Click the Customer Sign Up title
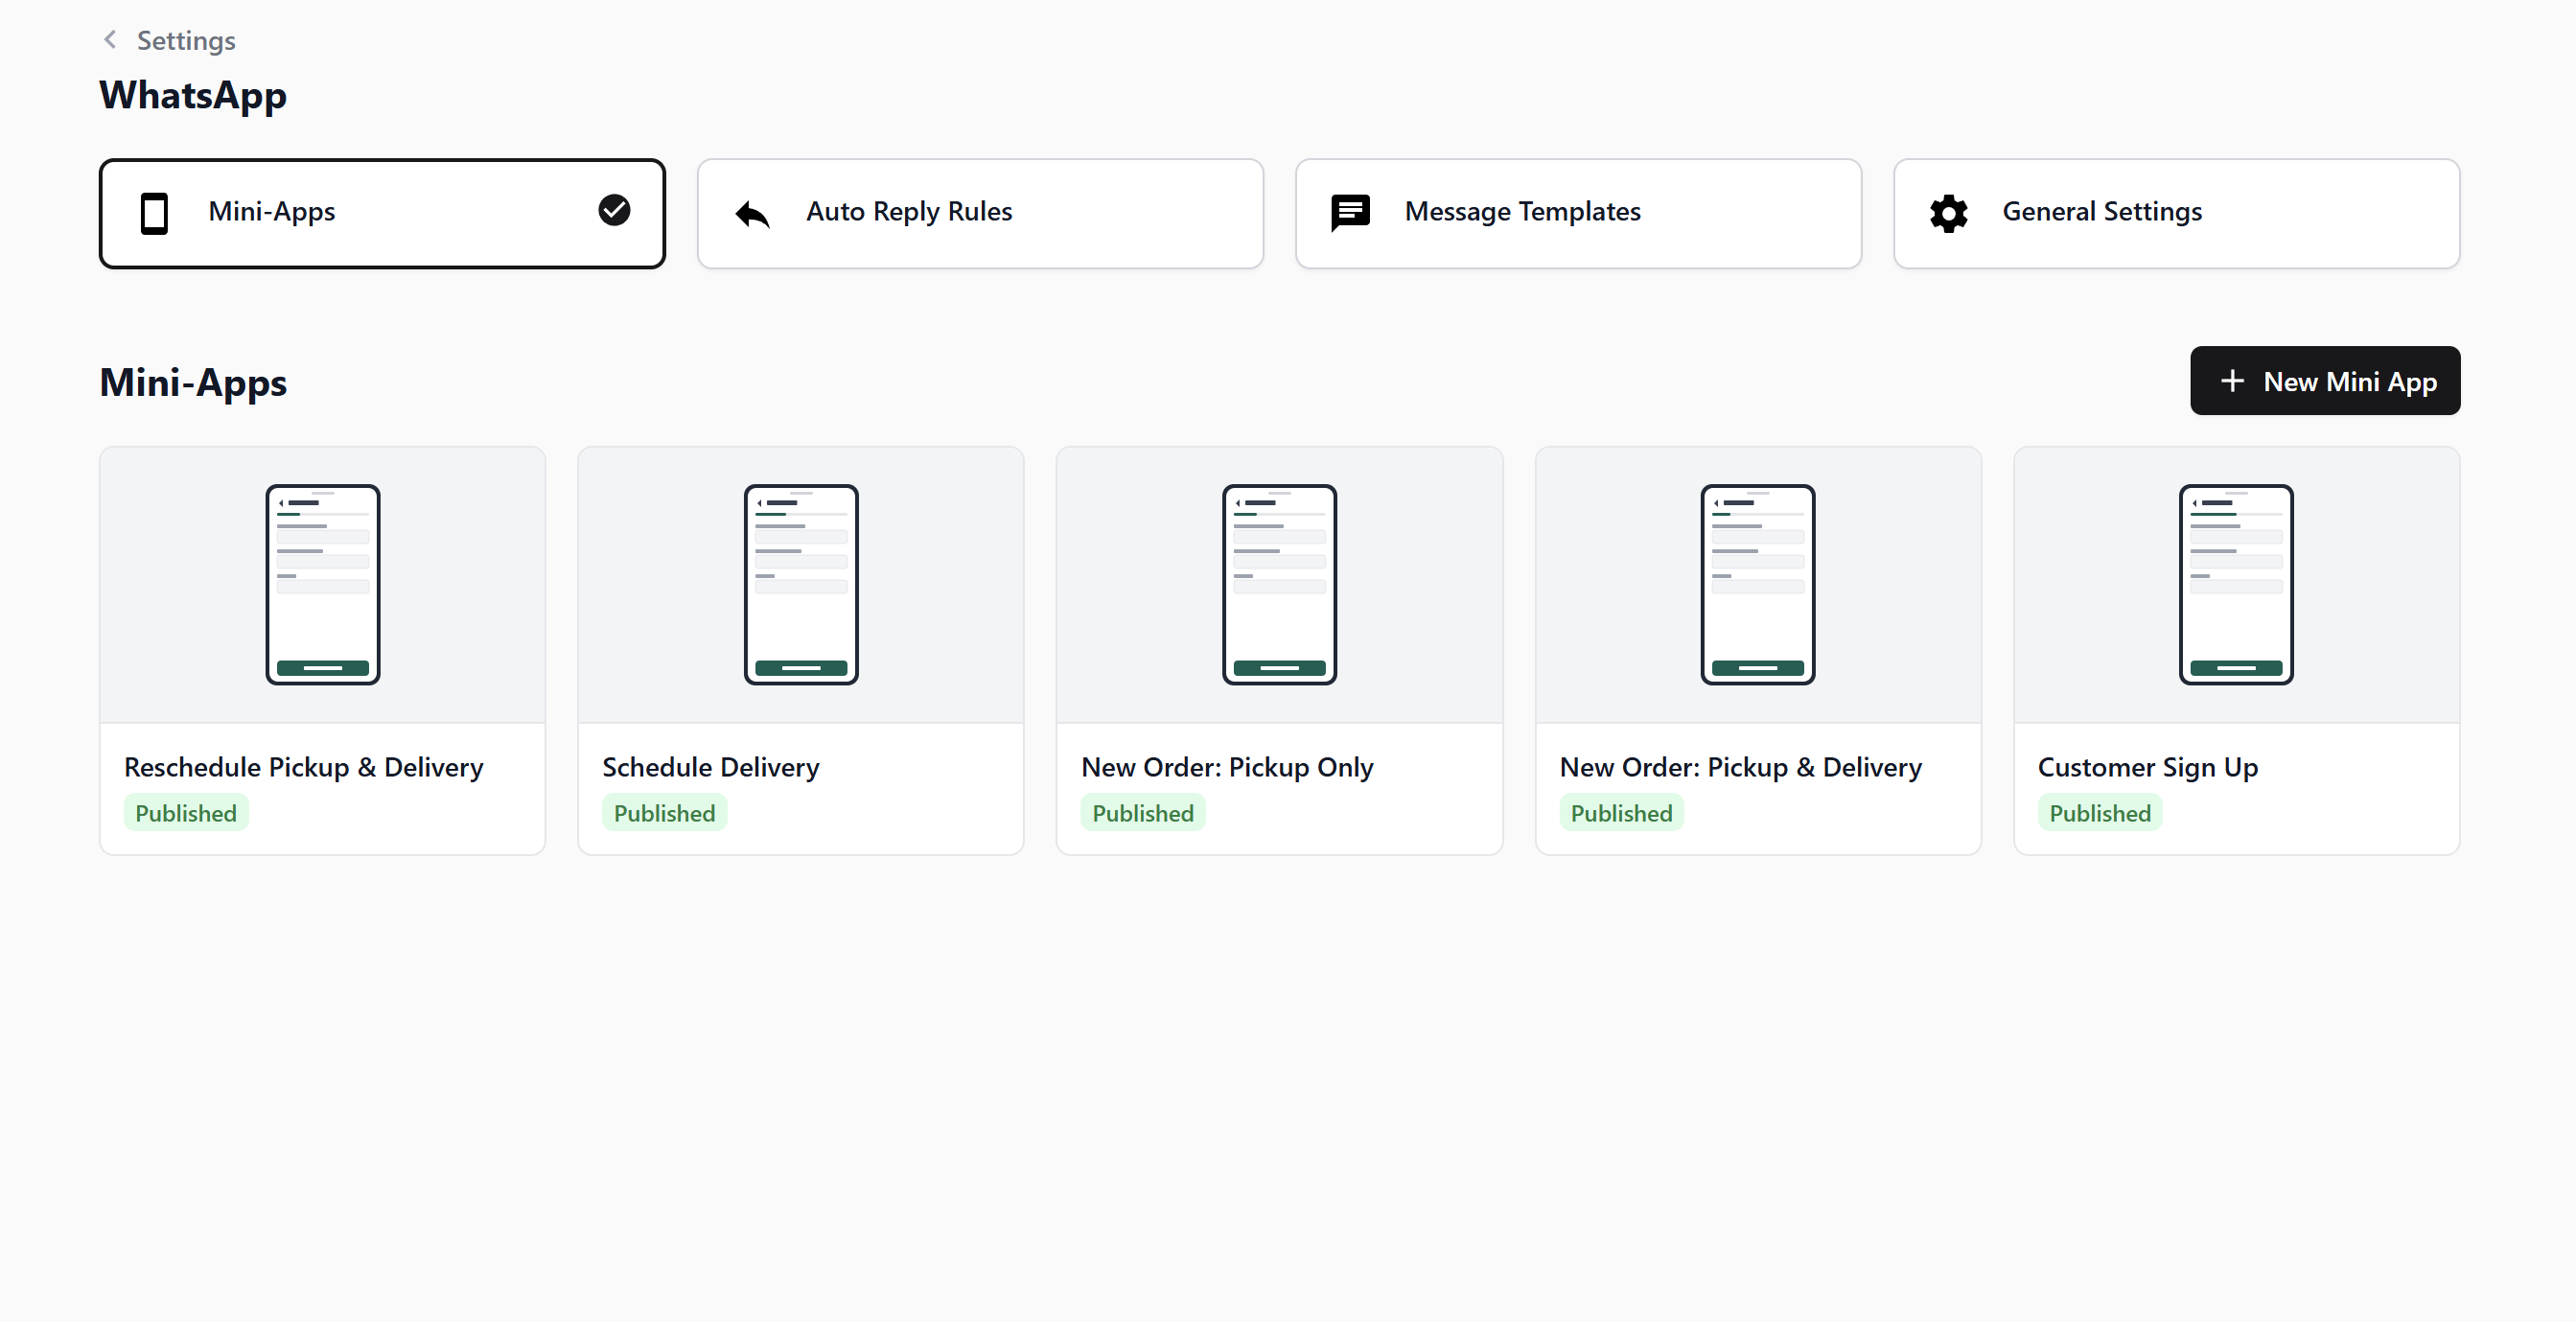Screen dimensions: 2576x1322 [x=2147, y=768]
